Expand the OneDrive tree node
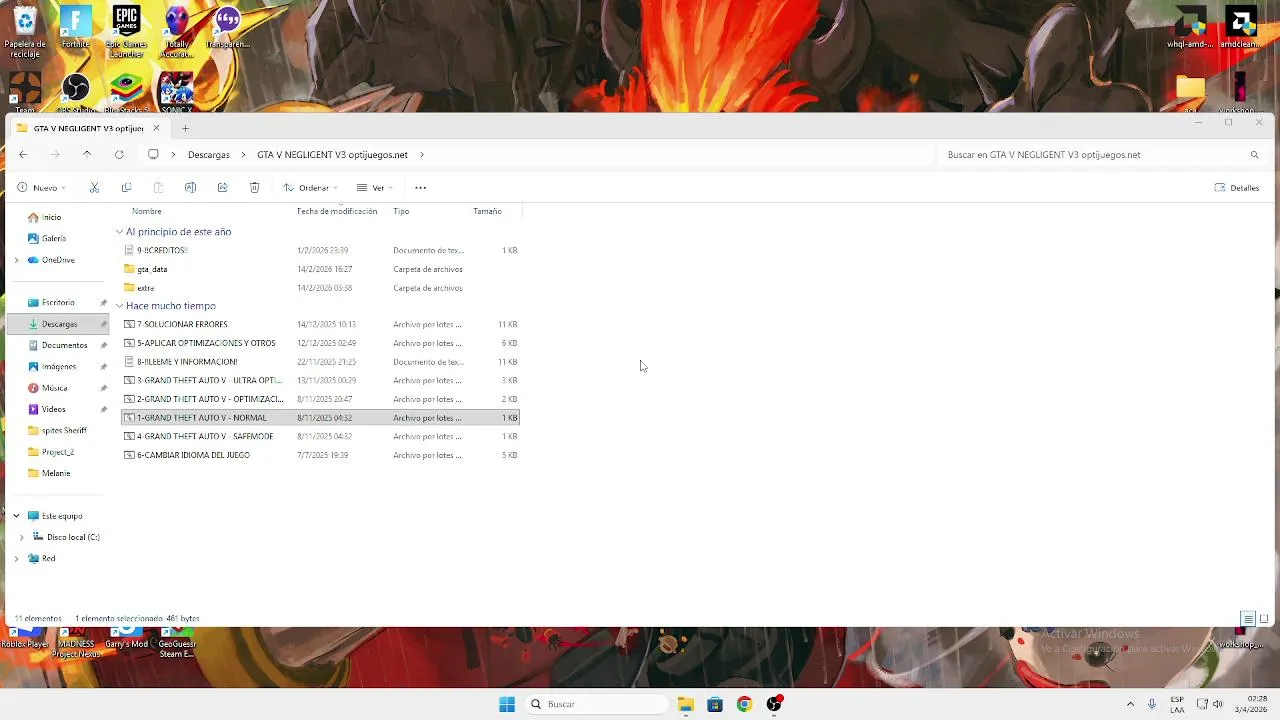The height and width of the screenshot is (720, 1280). [16, 260]
